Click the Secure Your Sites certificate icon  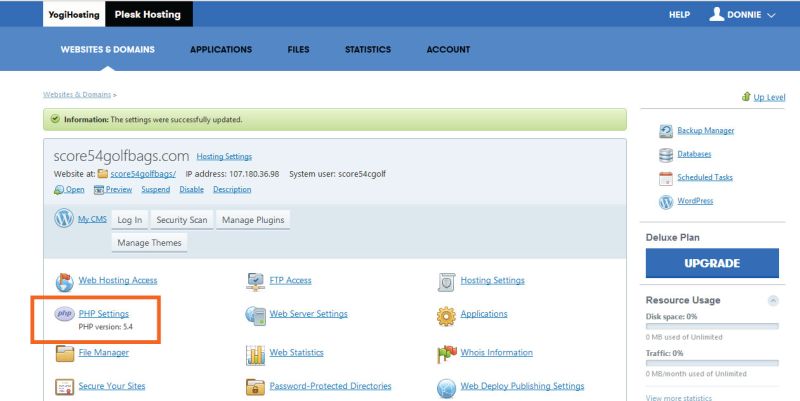tap(65, 387)
